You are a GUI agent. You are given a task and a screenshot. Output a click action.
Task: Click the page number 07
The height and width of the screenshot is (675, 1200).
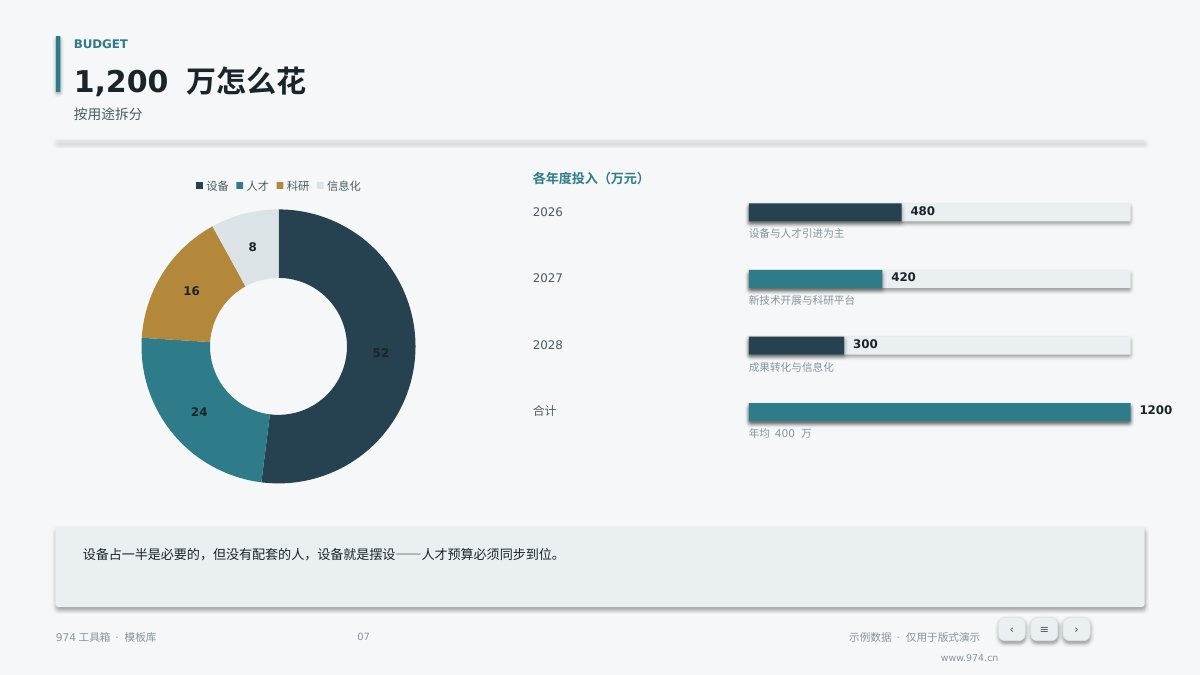(x=363, y=637)
